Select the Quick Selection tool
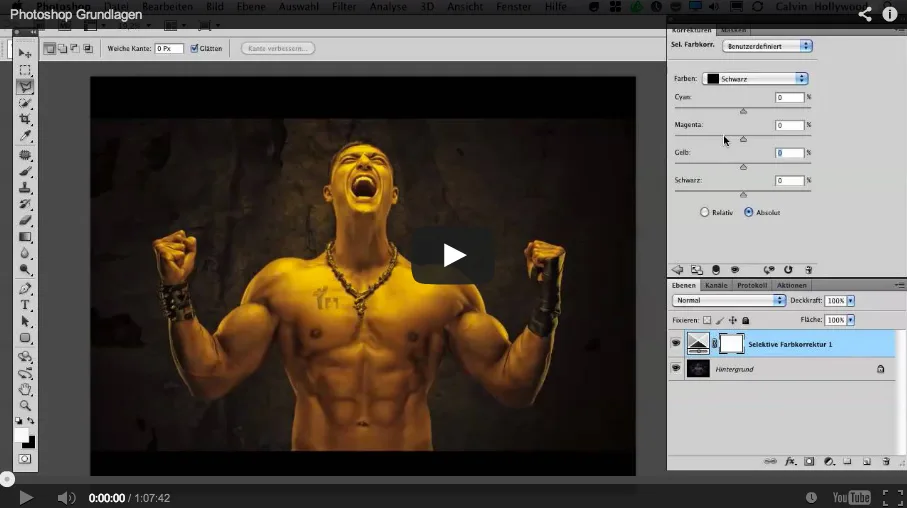 [x=25, y=103]
